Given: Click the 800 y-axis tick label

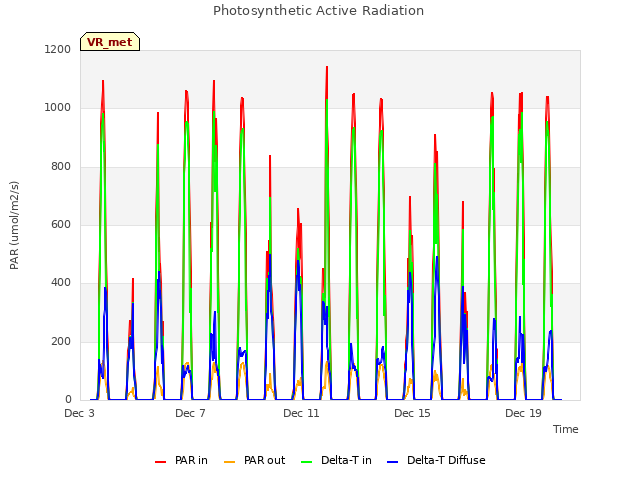Looking at the screenshot, I should [61, 167].
